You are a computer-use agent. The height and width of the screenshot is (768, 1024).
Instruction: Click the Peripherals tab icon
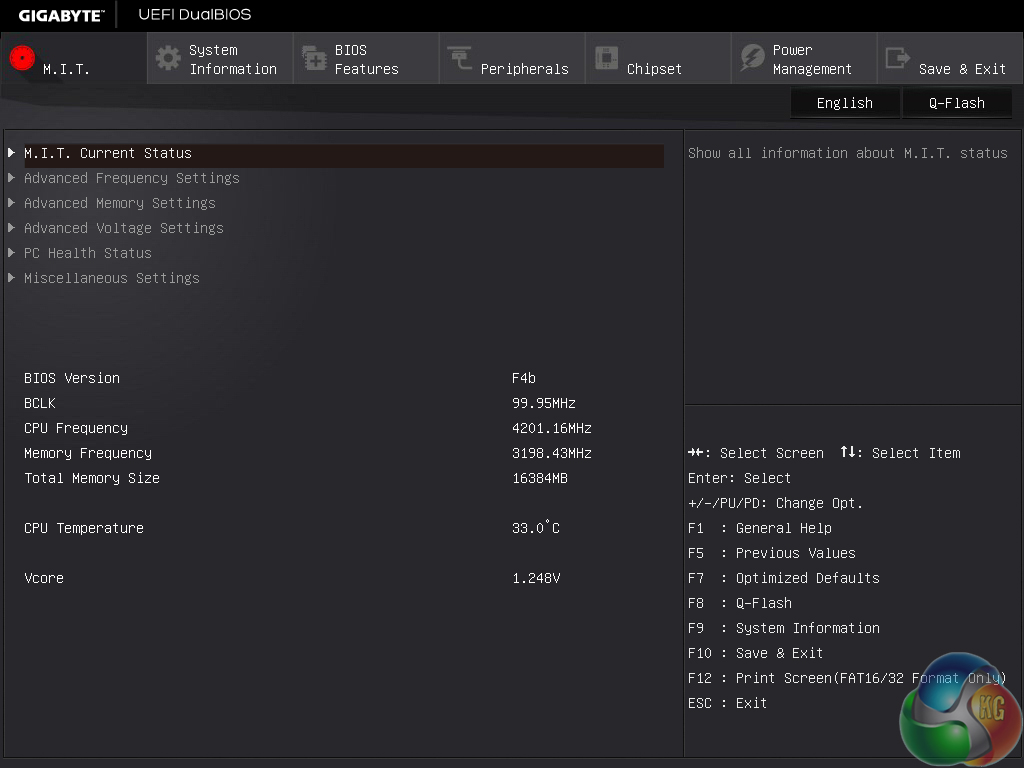pos(460,58)
